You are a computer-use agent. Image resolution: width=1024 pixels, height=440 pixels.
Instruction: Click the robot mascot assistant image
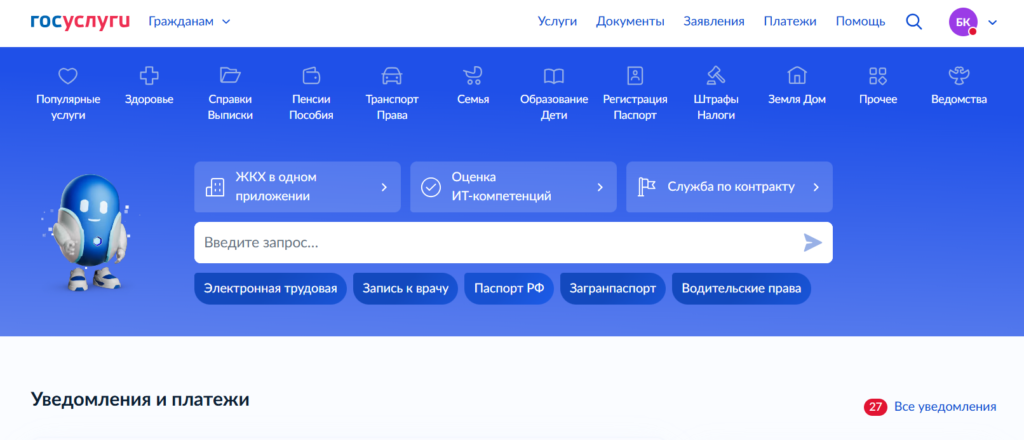[87, 231]
